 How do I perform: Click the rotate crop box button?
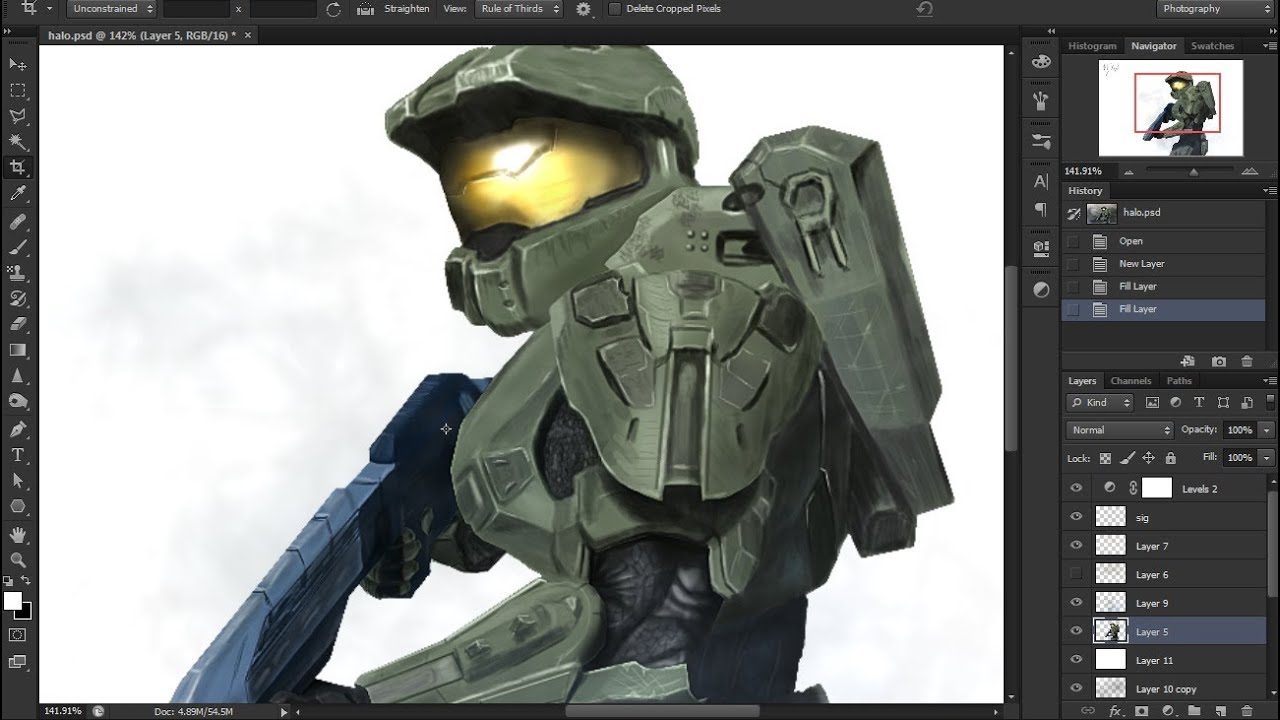point(333,9)
